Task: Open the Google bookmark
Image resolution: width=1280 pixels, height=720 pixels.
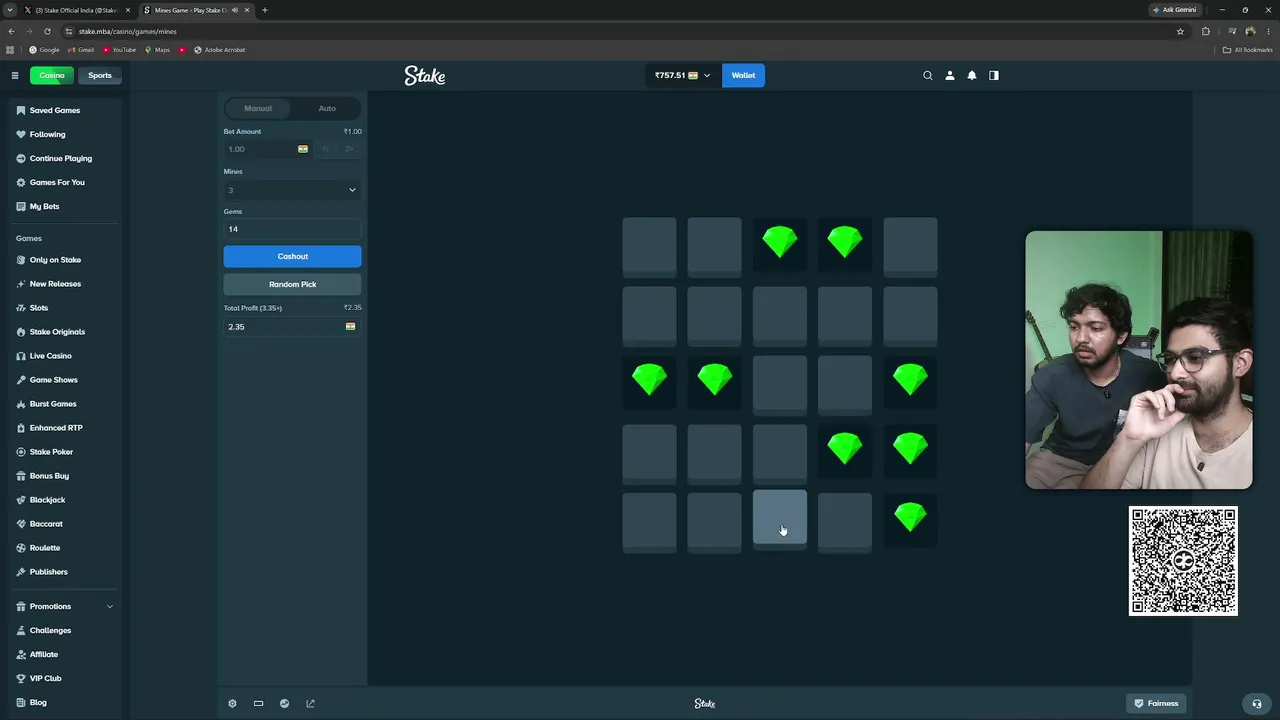Action: click(44, 50)
